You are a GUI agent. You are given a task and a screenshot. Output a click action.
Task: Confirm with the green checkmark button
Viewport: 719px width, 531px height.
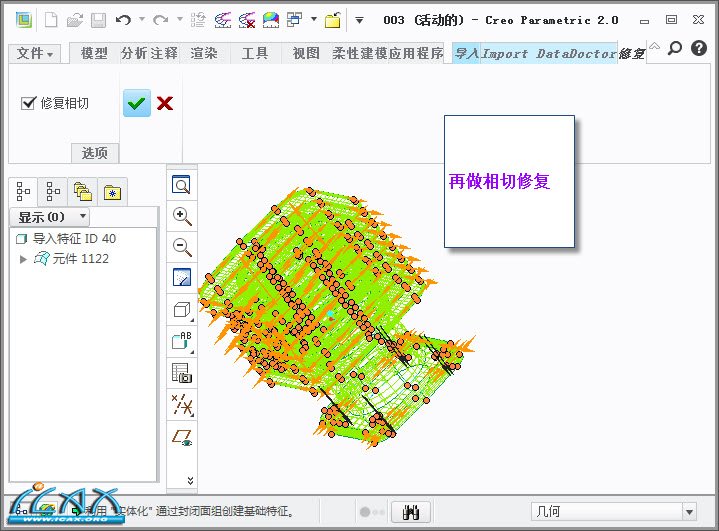[x=137, y=103]
